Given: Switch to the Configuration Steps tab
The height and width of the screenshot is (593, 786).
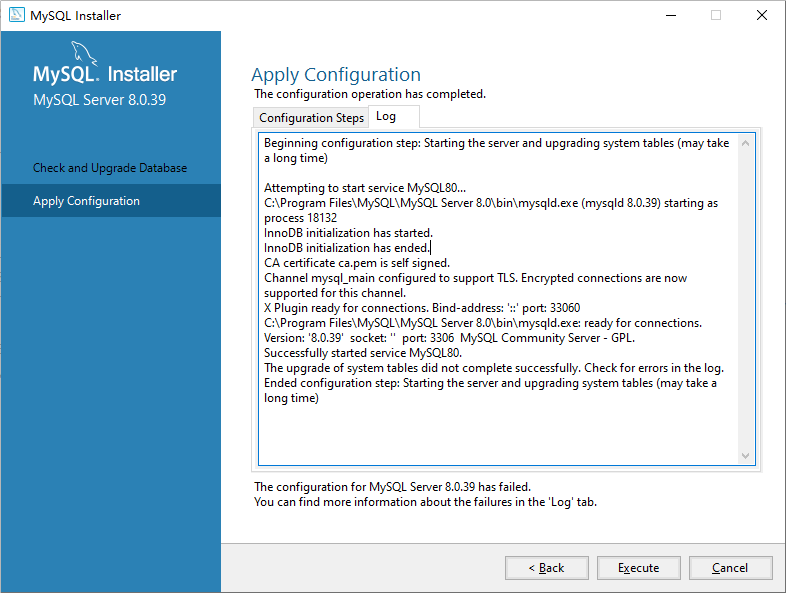Looking at the screenshot, I should point(311,118).
